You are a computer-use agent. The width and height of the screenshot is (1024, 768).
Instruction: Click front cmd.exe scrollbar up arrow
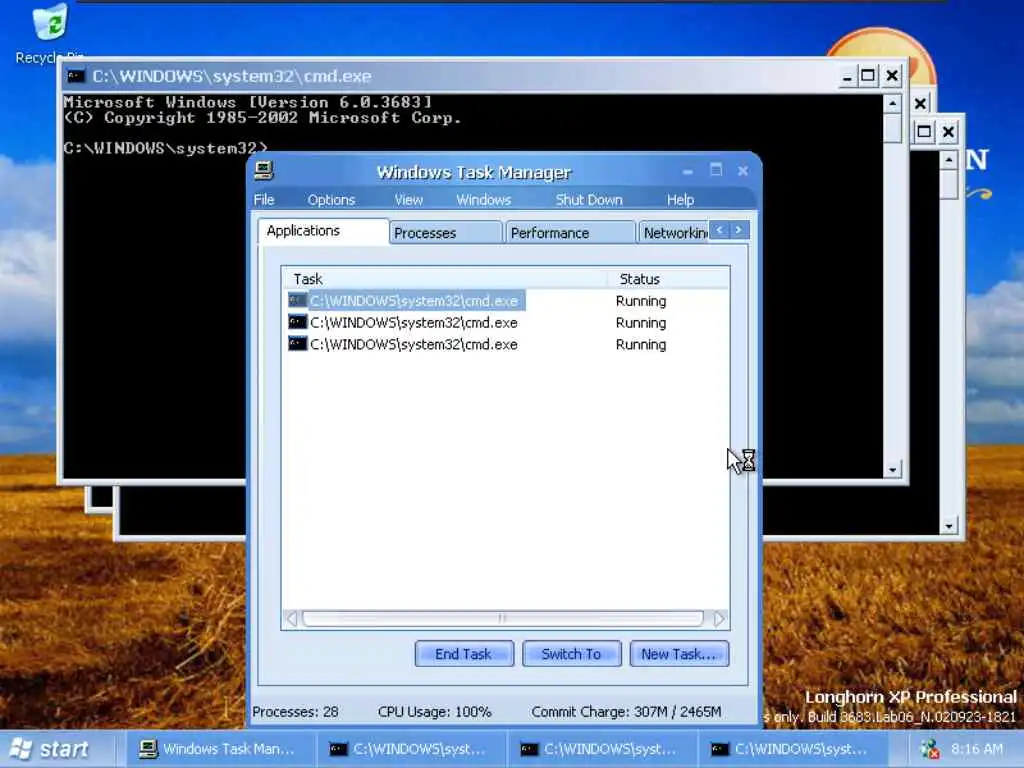click(x=892, y=103)
